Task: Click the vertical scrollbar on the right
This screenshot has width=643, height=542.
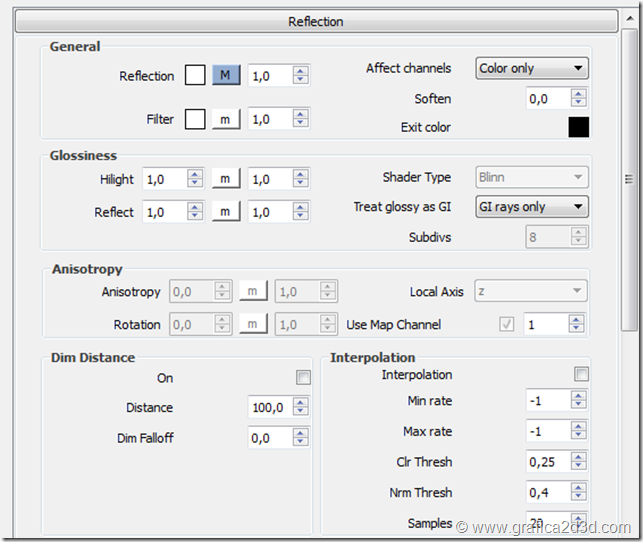Action: coord(629,180)
